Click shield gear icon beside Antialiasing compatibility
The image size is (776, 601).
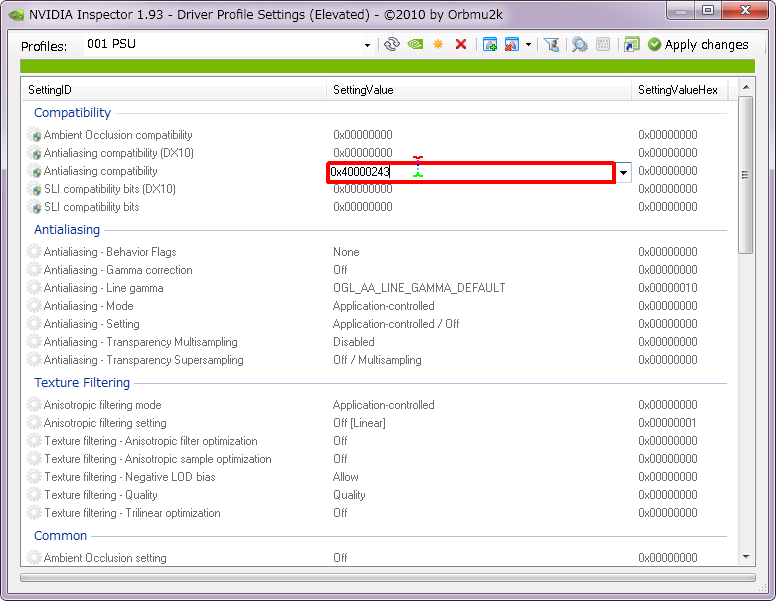tap(34, 171)
